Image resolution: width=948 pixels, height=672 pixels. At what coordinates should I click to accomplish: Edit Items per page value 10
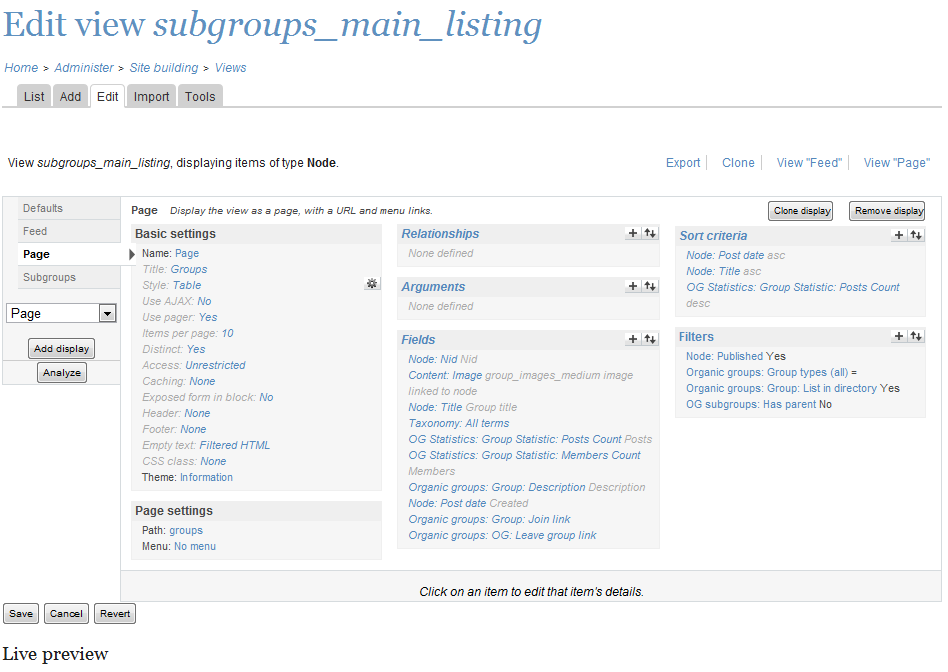227,333
